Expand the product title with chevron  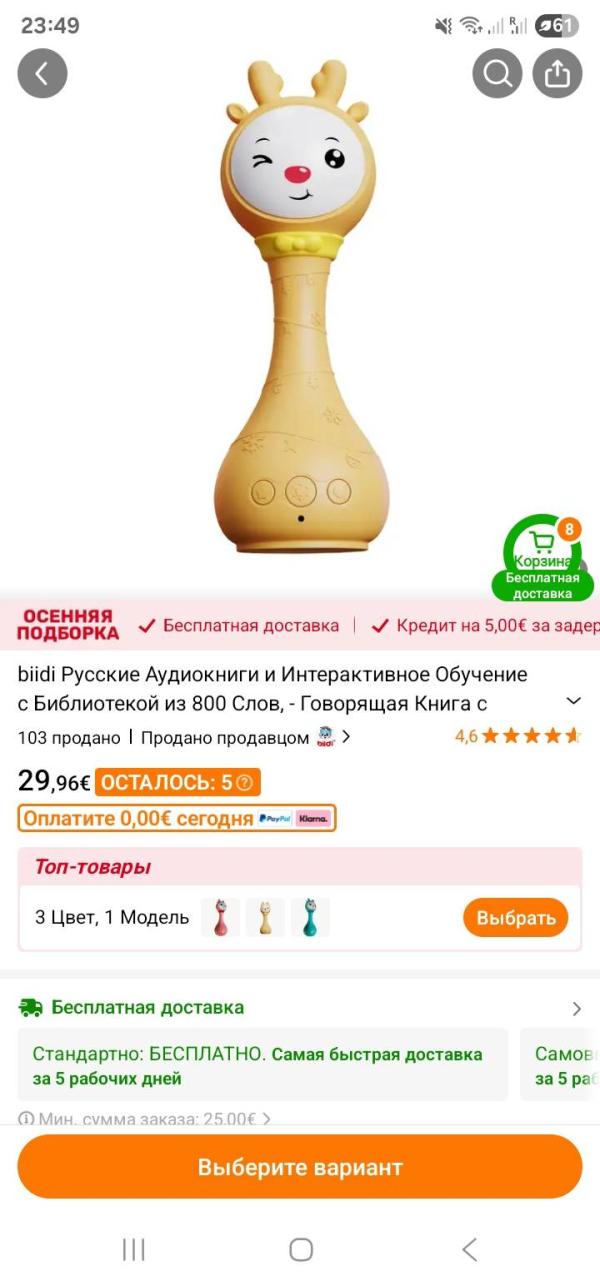[574, 700]
